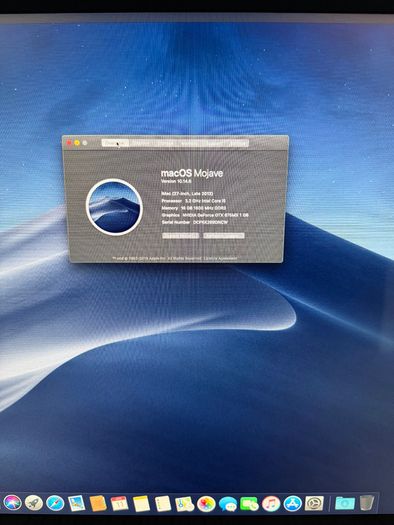Open Siri from the dock

point(12,503)
